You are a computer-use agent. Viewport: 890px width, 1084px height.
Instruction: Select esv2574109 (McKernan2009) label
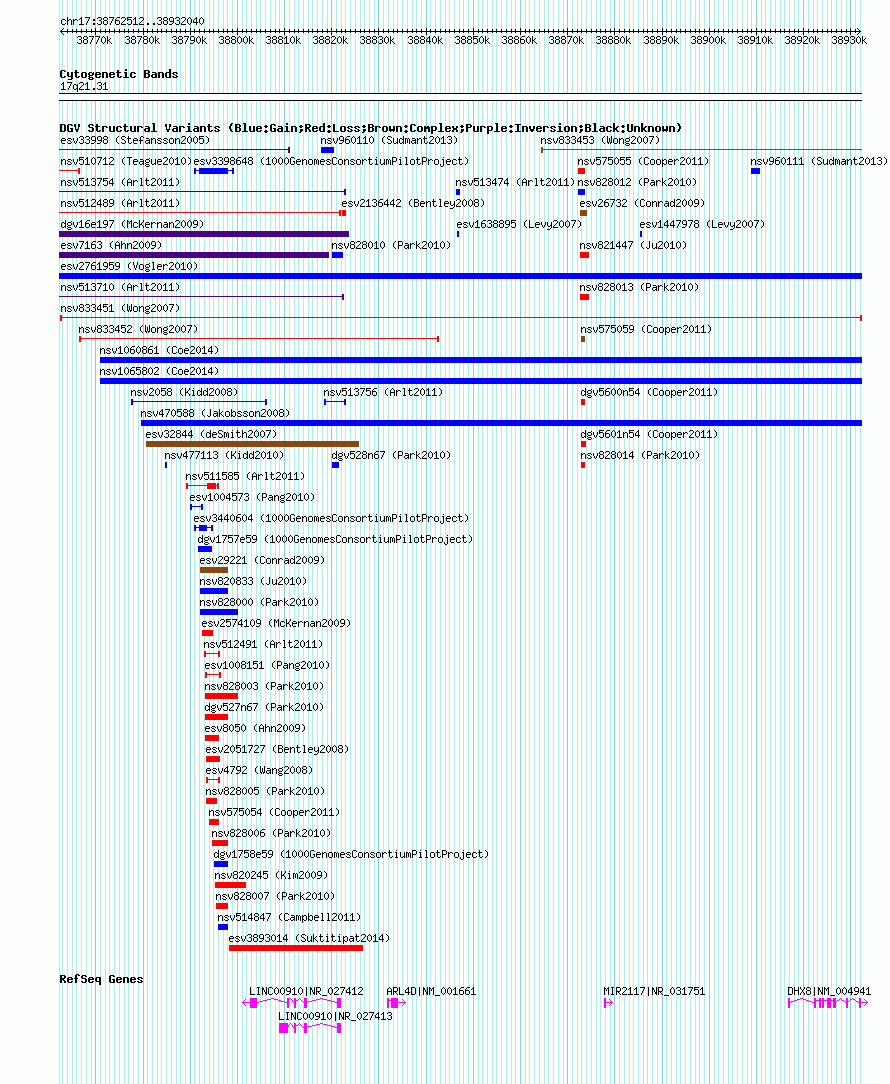coord(276,623)
